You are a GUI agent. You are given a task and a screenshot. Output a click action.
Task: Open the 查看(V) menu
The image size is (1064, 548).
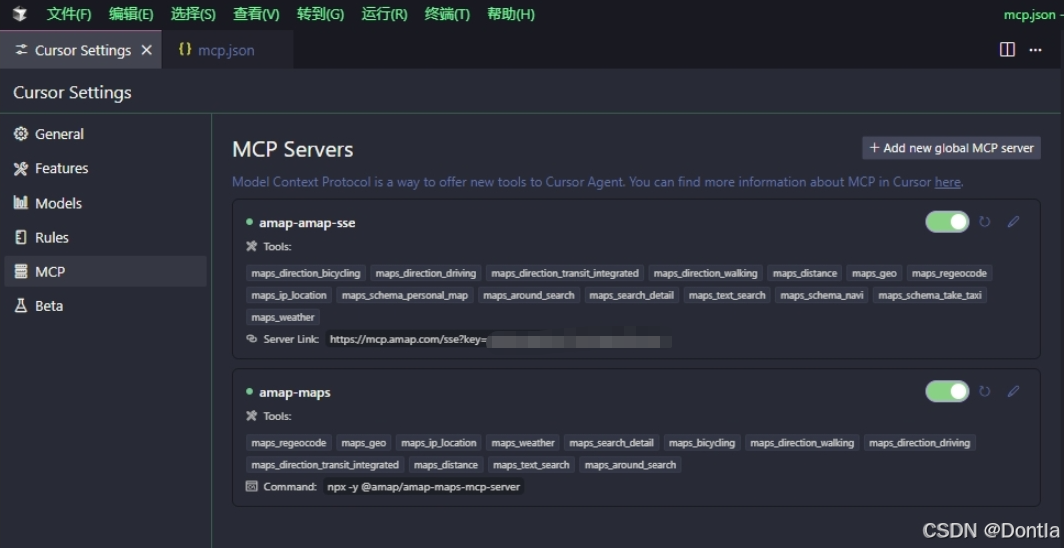click(256, 14)
